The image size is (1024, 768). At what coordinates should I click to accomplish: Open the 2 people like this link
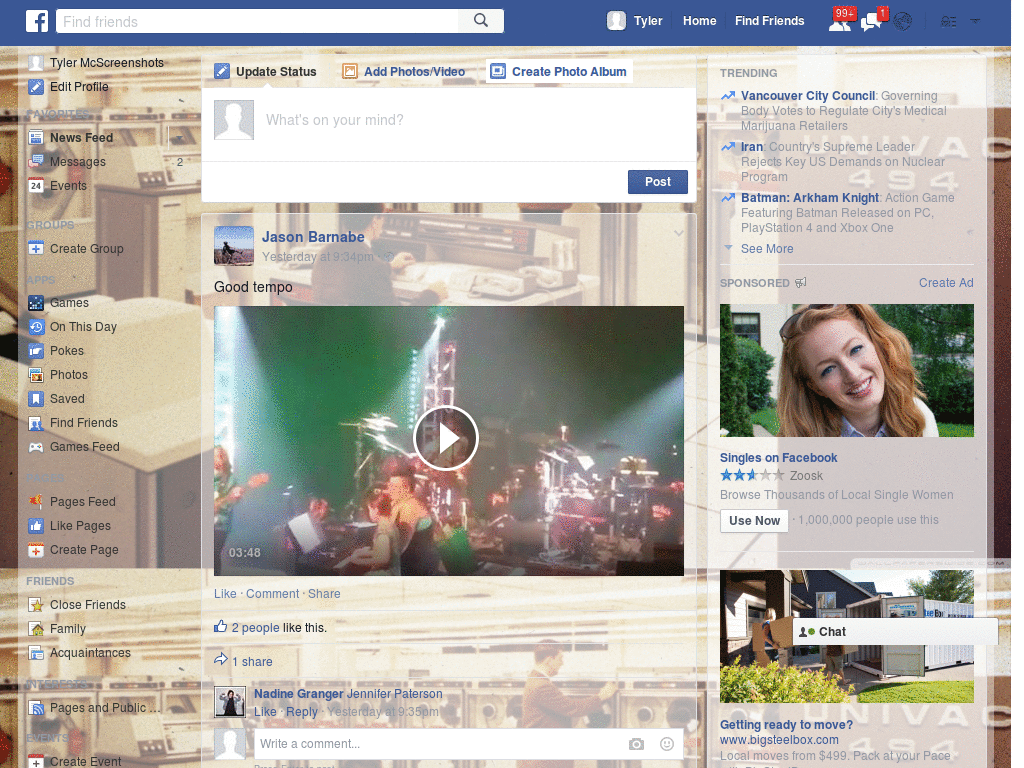(255, 628)
